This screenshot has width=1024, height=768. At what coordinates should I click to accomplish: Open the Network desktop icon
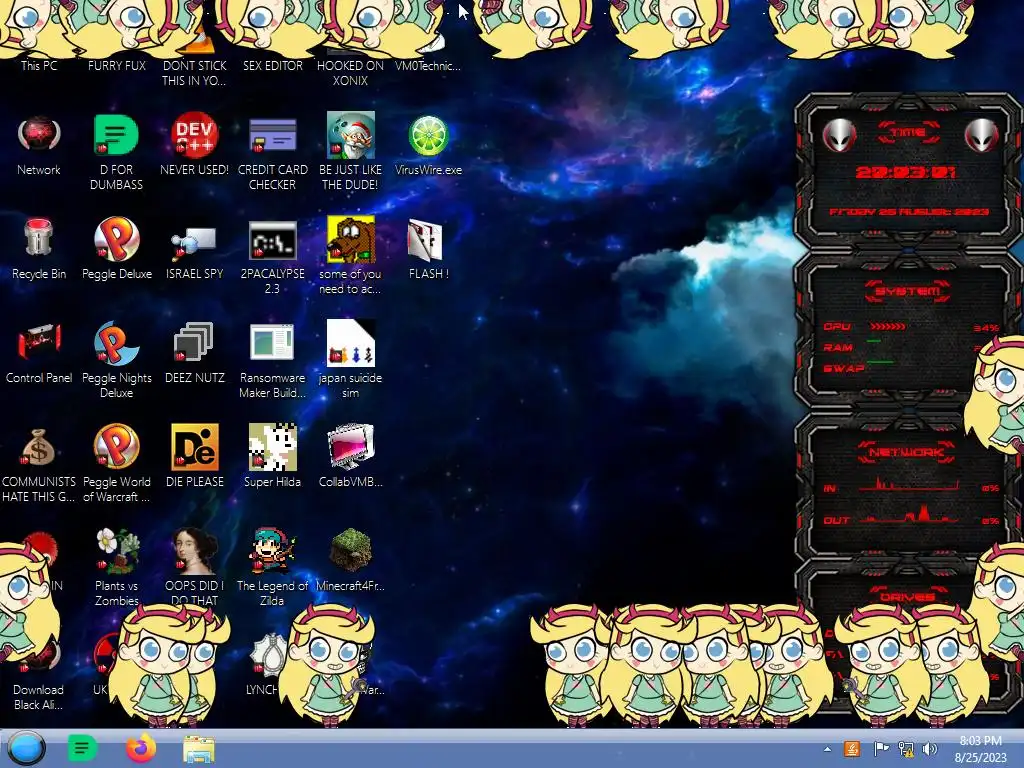coord(39,136)
